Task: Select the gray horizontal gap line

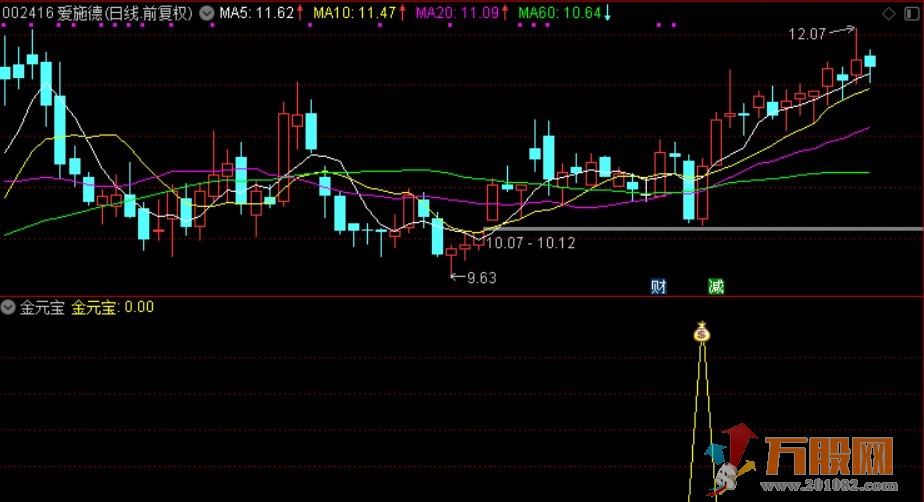Action: click(702, 229)
